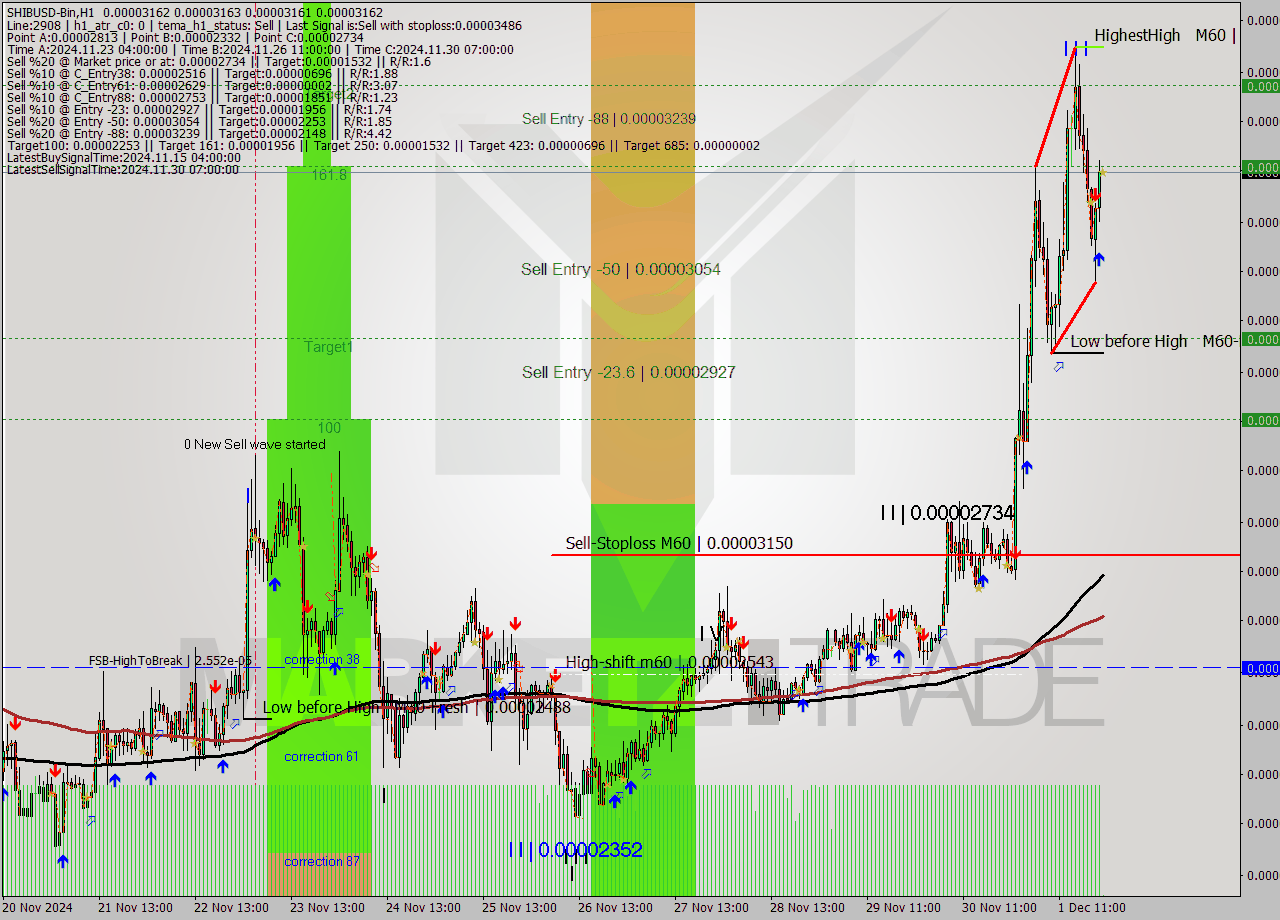Select the 'correction 87' label
Image resolution: width=1280 pixels, height=920 pixels.
(321, 861)
